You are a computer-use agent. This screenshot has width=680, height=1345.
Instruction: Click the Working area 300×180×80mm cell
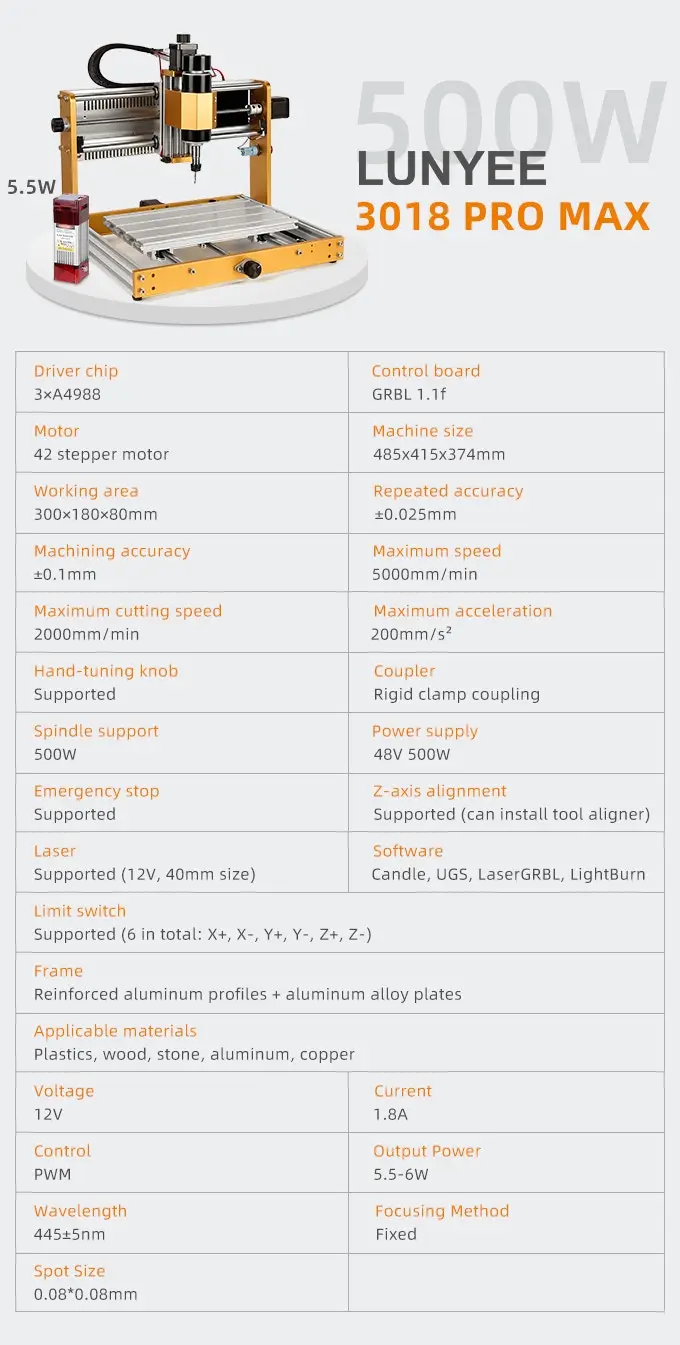(182, 502)
